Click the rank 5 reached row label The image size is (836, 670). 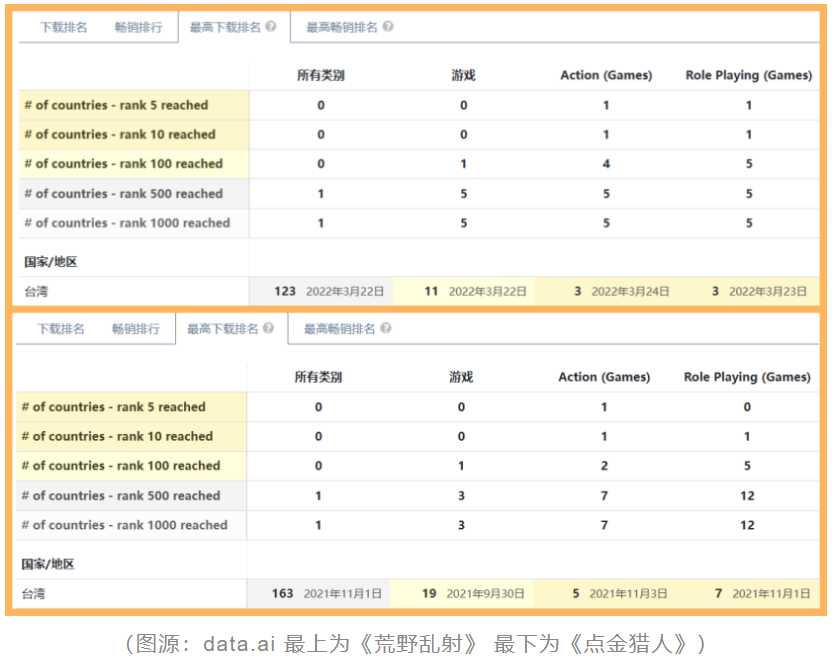[116, 104]
